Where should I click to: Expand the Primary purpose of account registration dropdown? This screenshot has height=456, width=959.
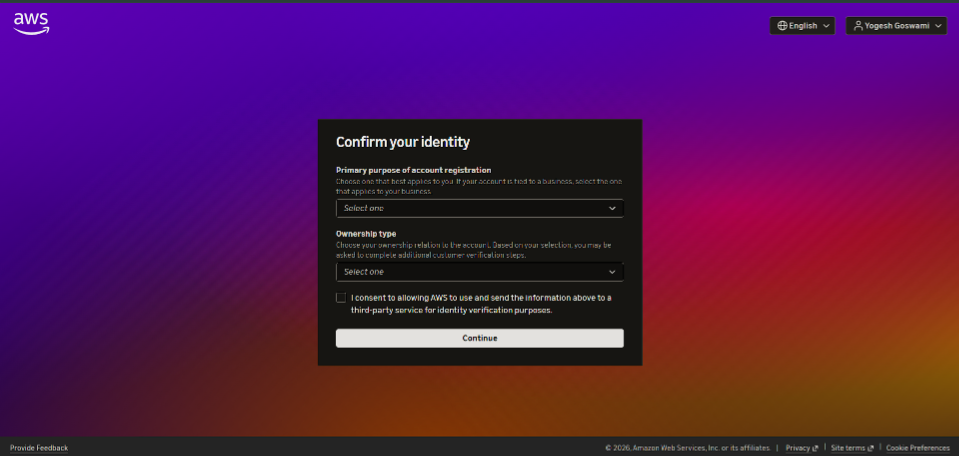[x=480, y=208]
